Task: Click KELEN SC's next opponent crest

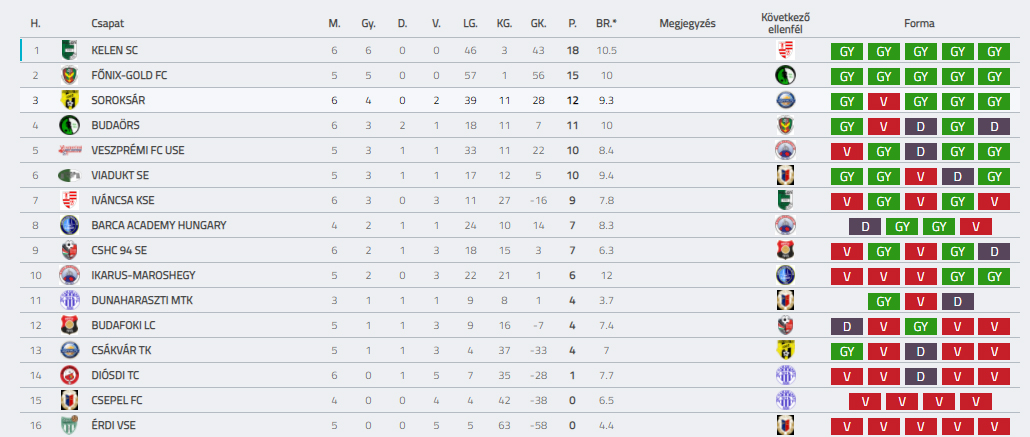Action: 785,50
